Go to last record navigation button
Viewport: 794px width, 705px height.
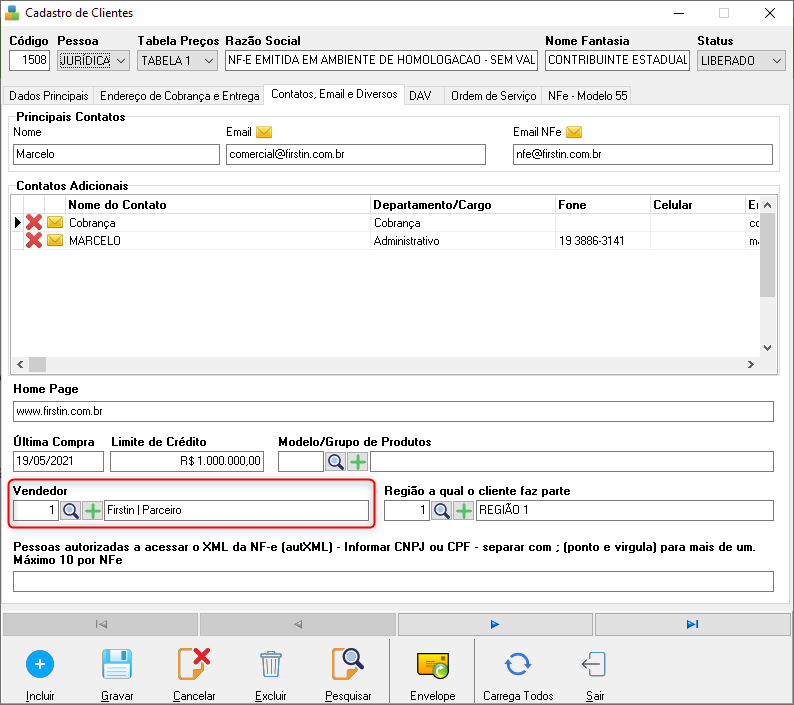(692, 624)
